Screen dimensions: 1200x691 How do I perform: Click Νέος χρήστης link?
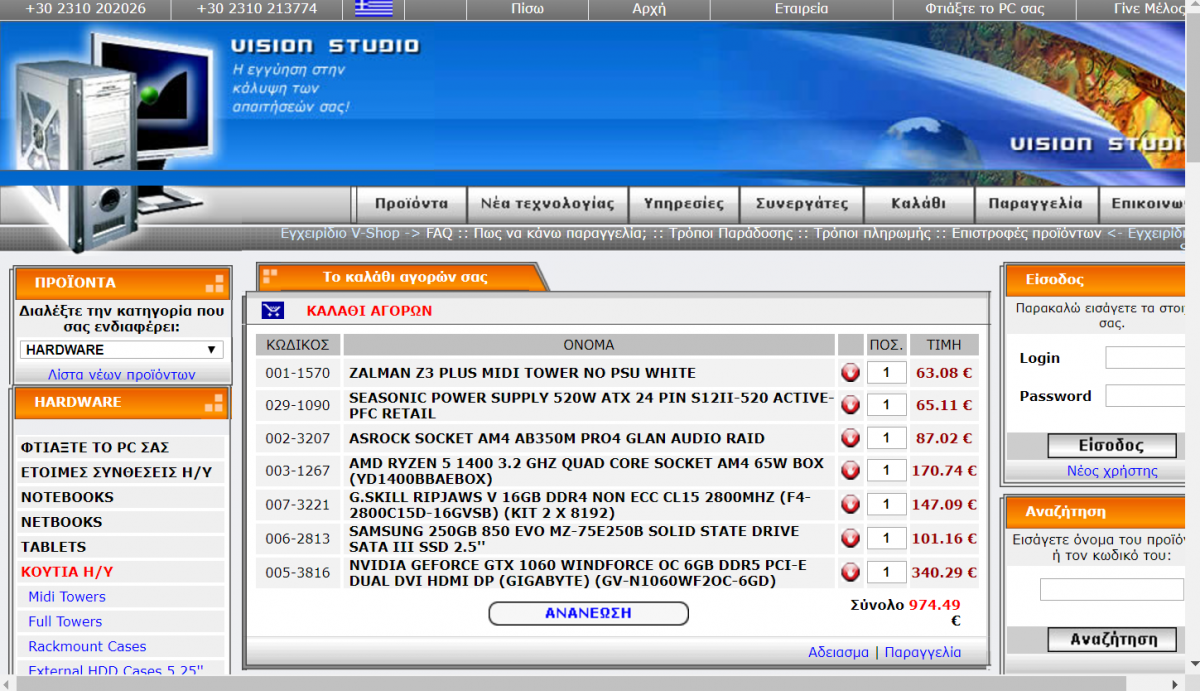click(x=1112, y=471)
